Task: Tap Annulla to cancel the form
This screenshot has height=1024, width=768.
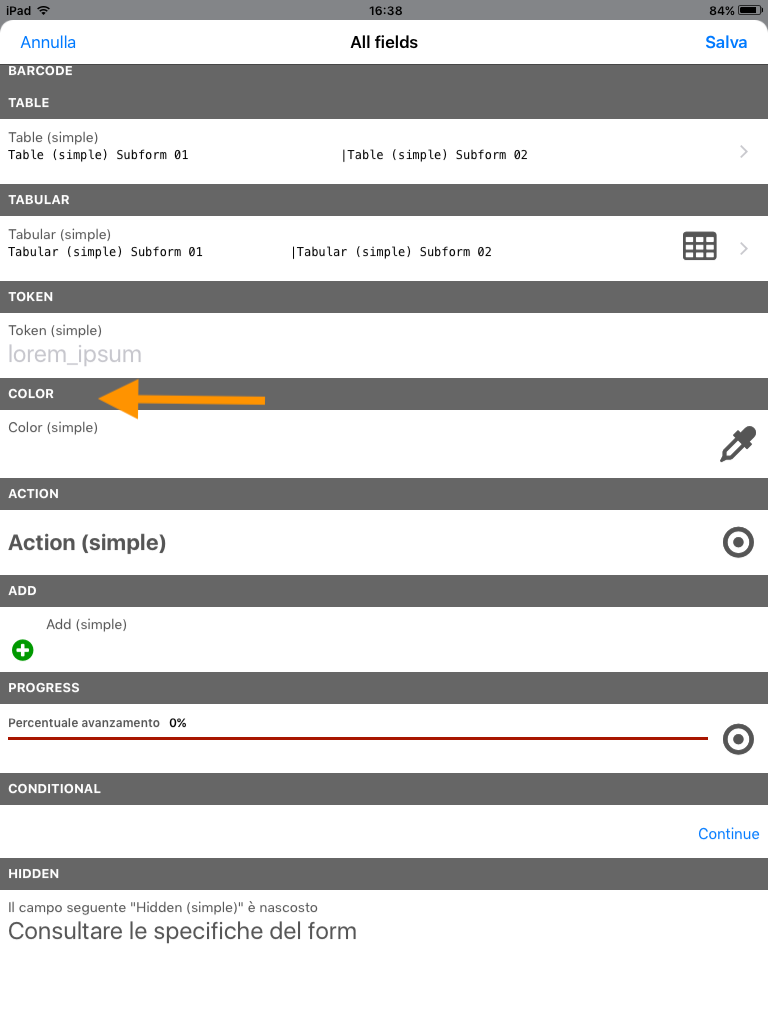Action: pos(48,42)
